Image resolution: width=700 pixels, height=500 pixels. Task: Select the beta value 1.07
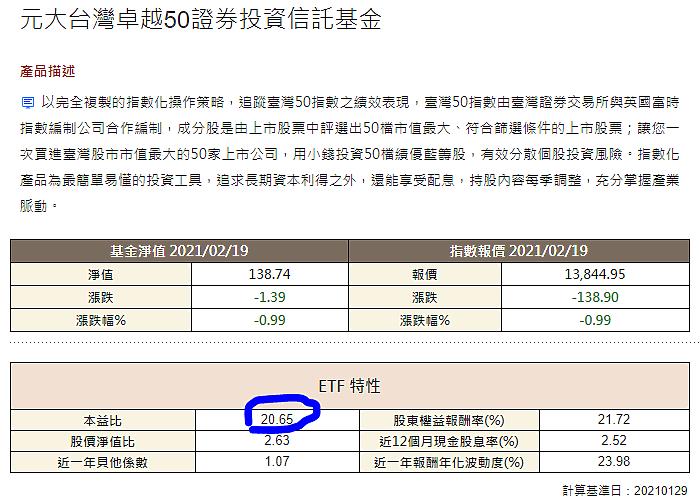(277, 461)
